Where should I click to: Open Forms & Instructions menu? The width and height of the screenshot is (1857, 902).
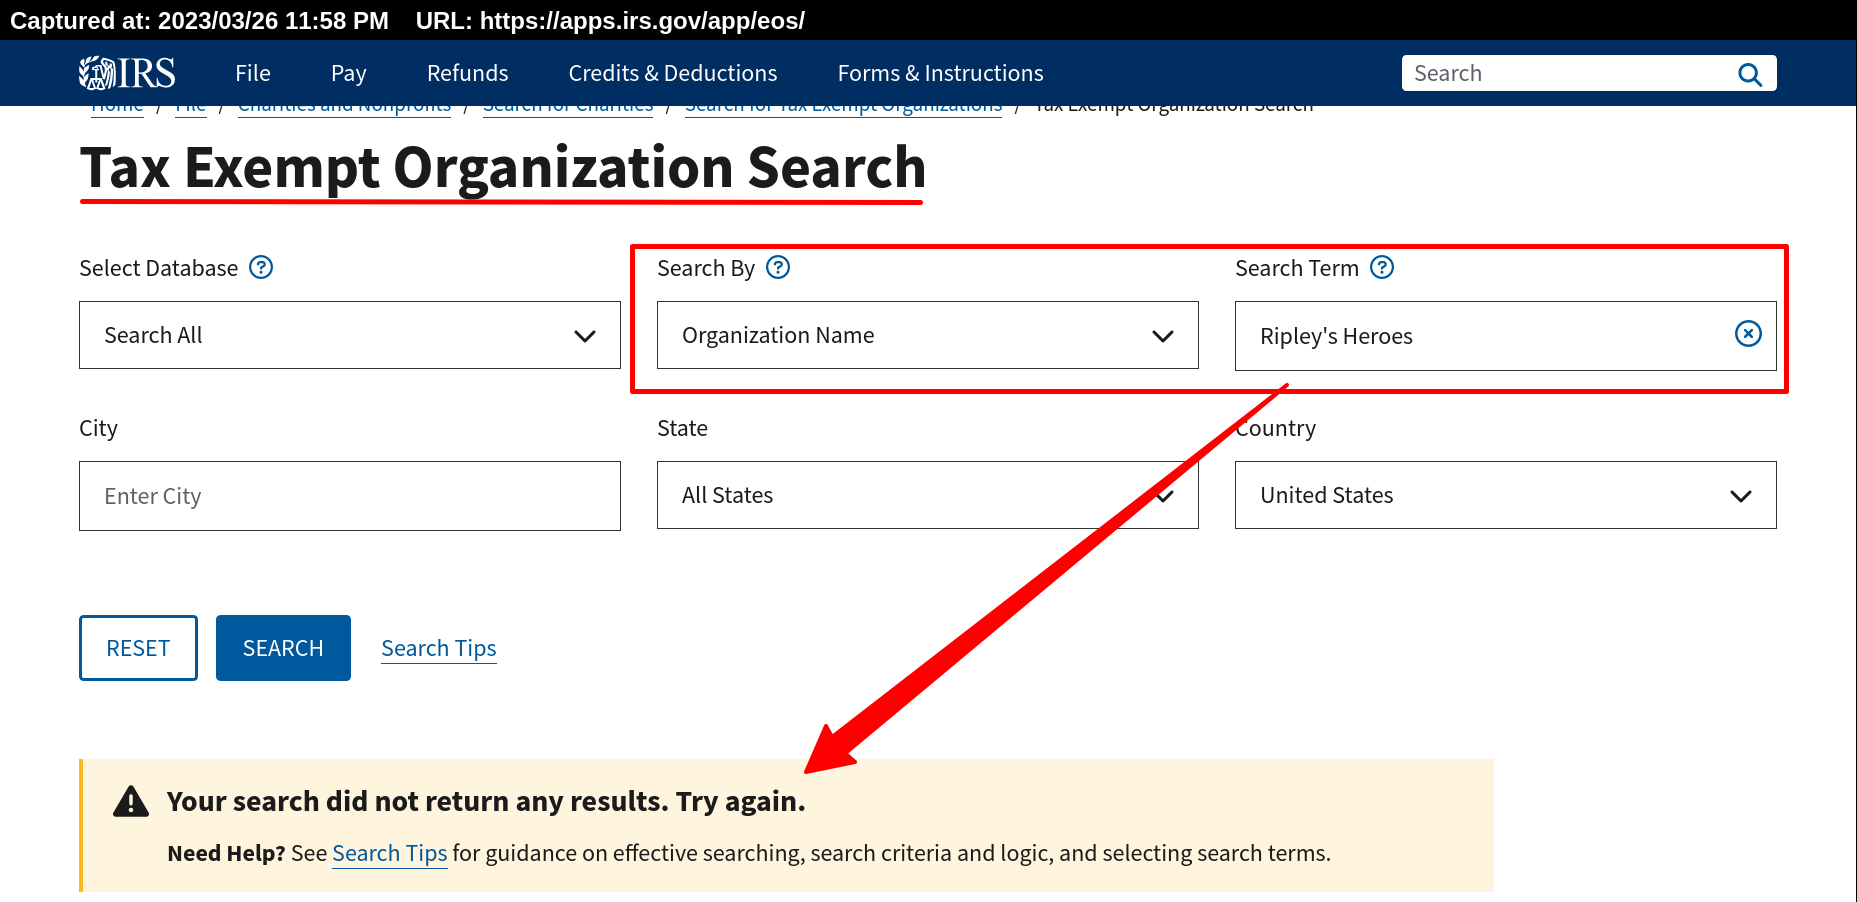point(941,73)
